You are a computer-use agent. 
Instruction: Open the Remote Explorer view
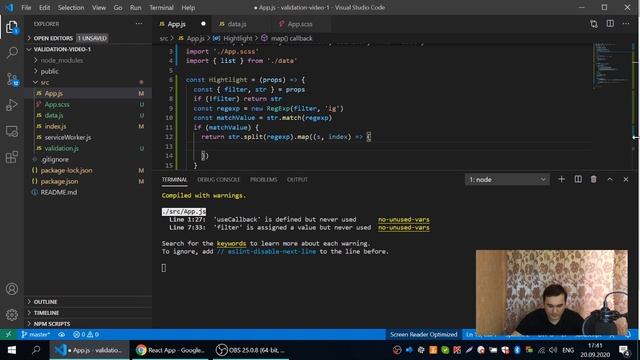point(12,131)
